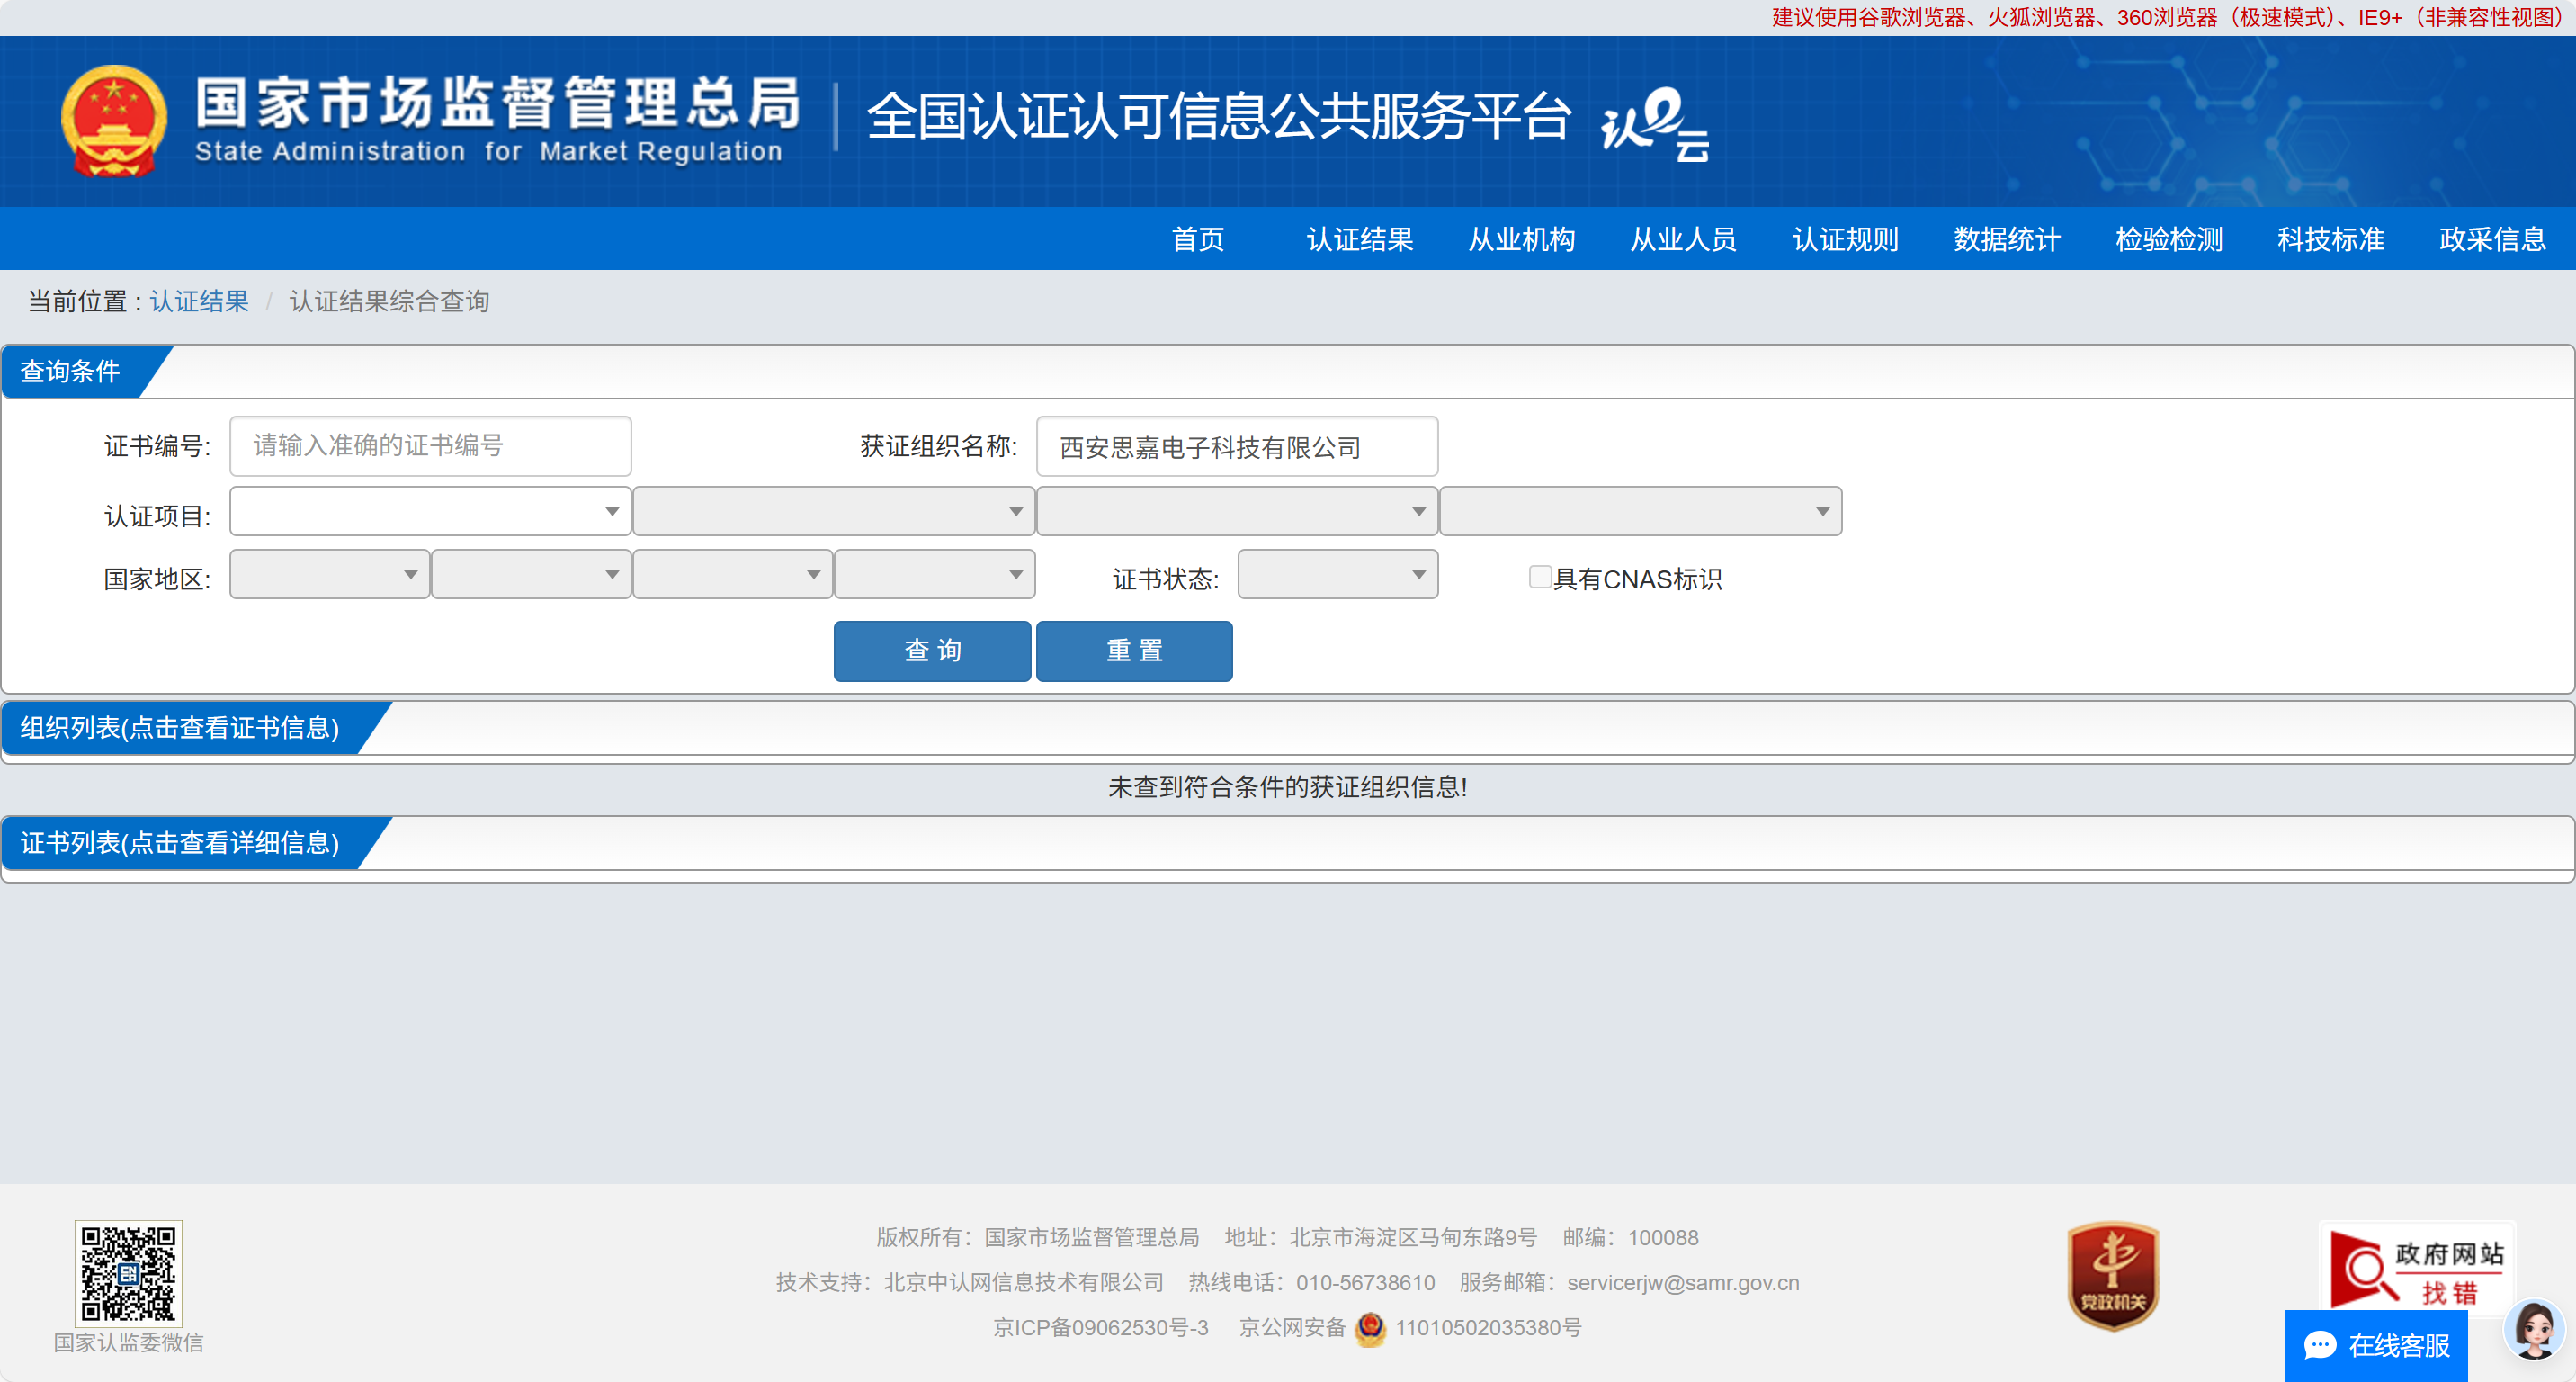2576x1382 pixels.
Task: Open the 证书状态 dropdown
Action: point(1337,575)
